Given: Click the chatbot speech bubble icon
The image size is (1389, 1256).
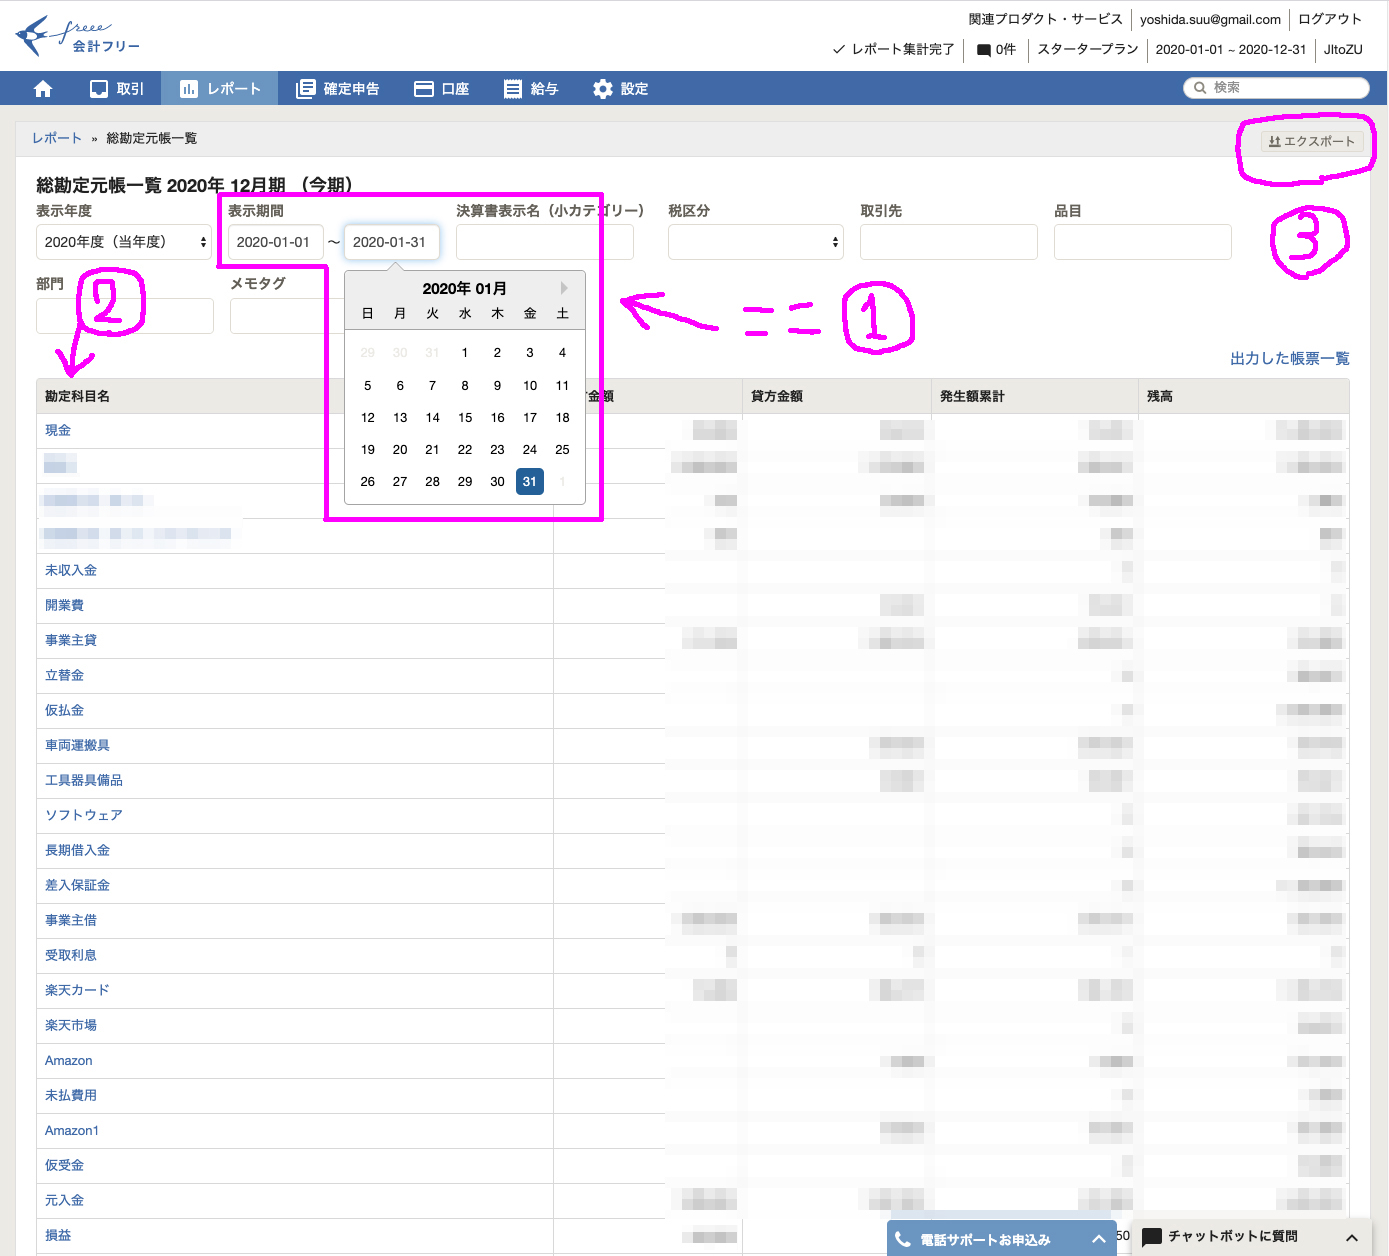Looking at the screenshot, I should tap(1152, 1237).
